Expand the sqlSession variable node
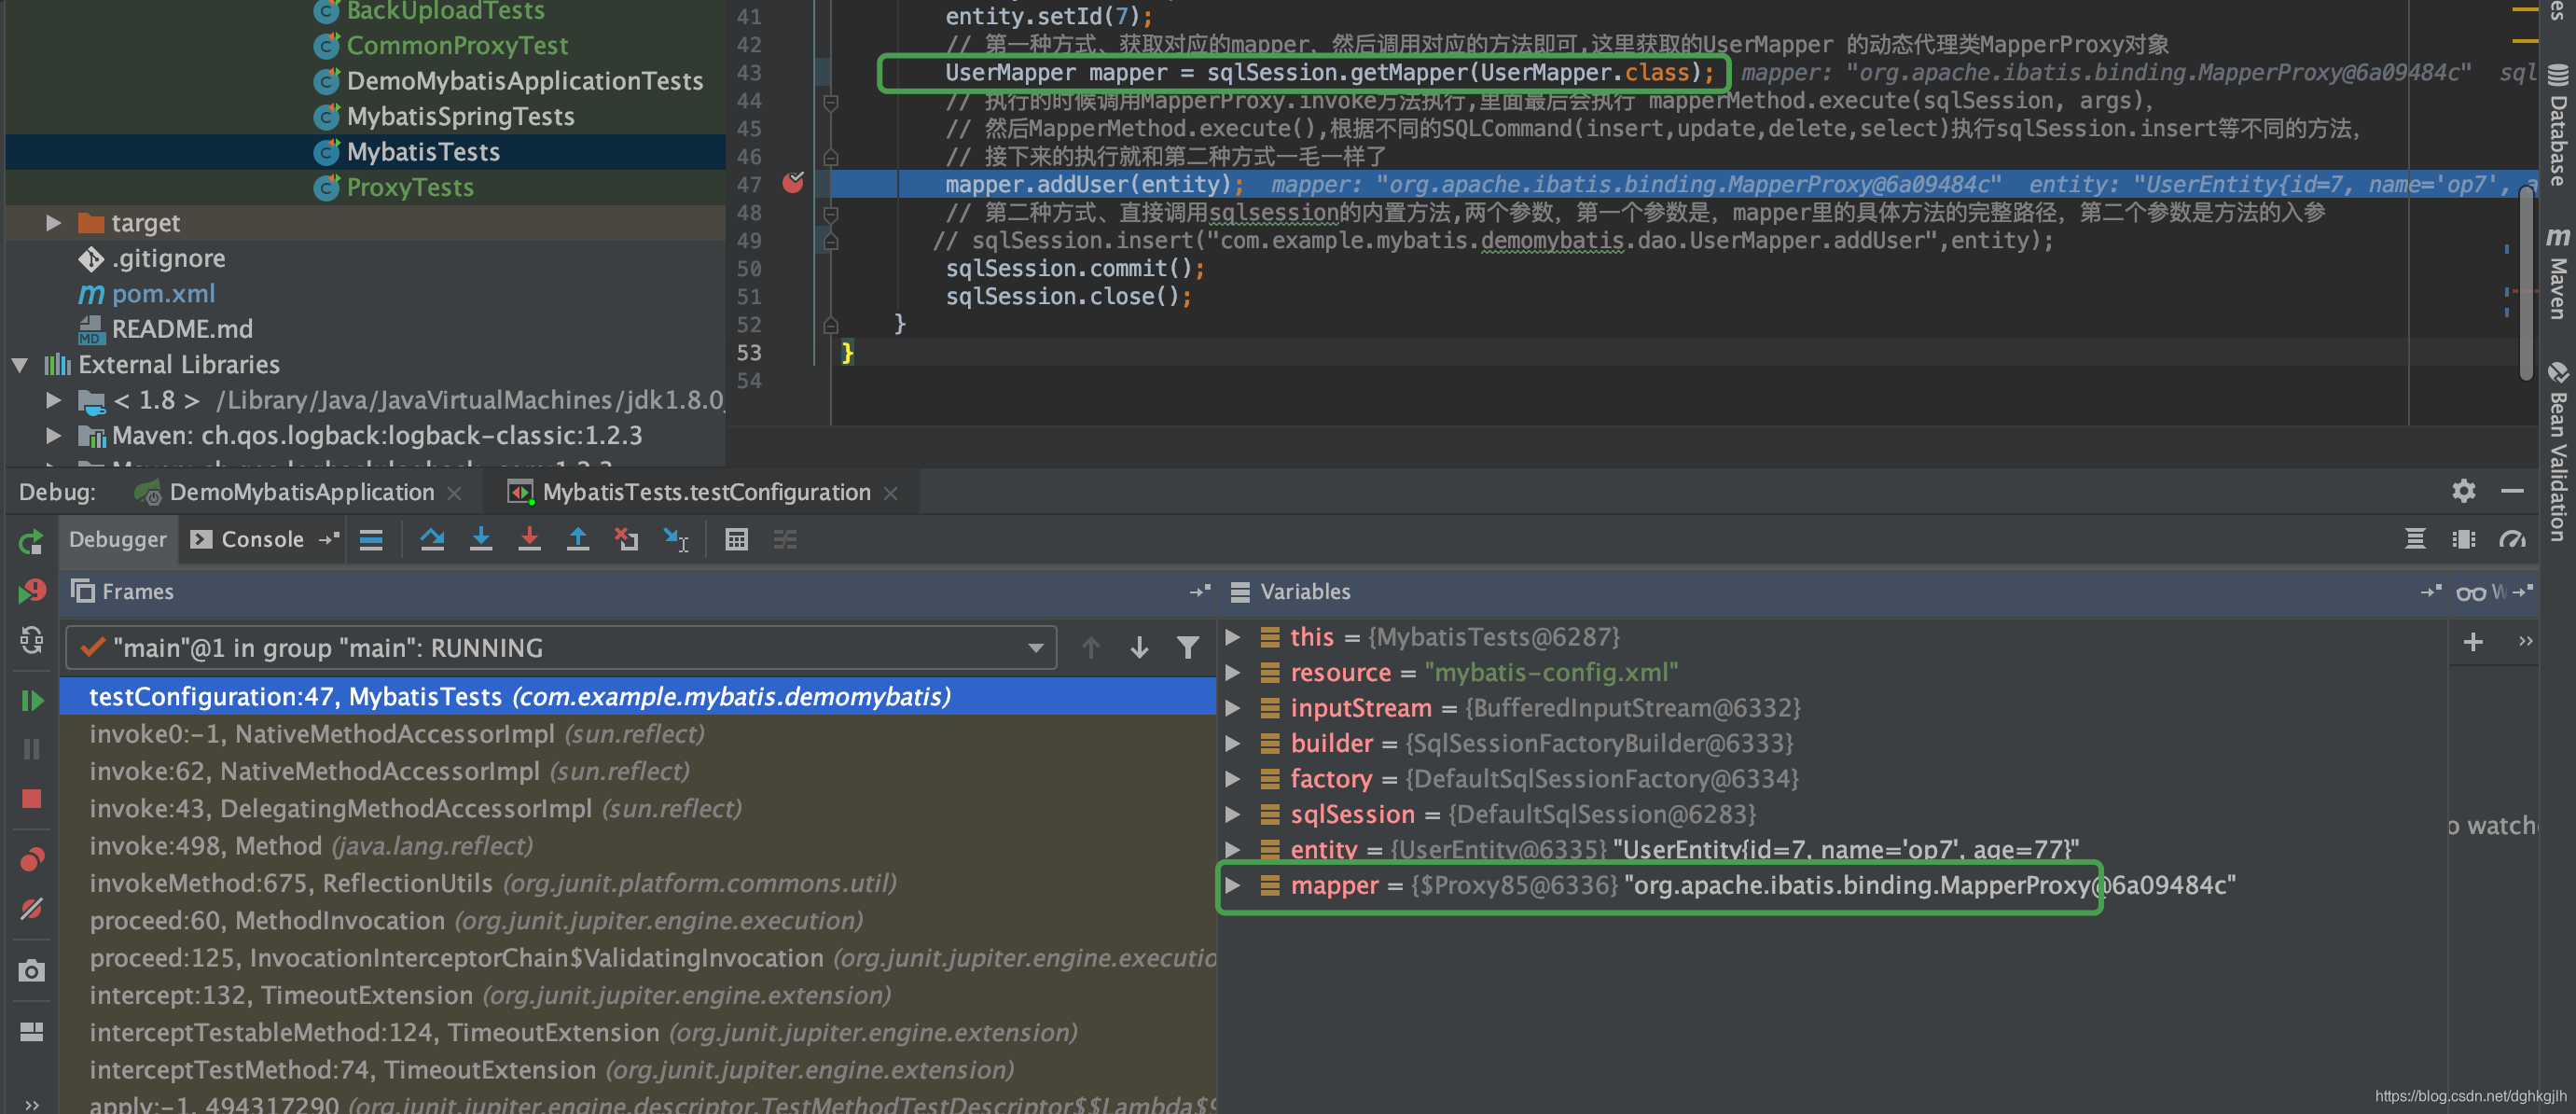2576x1114 pixels. tap(1233, 814)
